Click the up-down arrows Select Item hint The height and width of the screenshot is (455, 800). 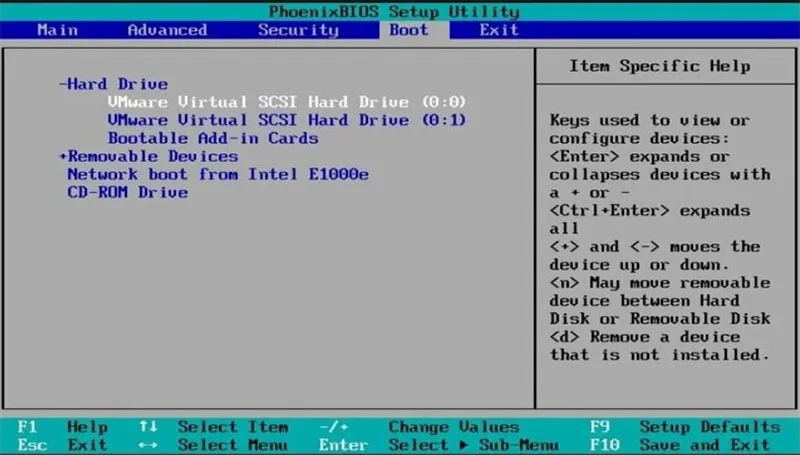pos(214,427)
